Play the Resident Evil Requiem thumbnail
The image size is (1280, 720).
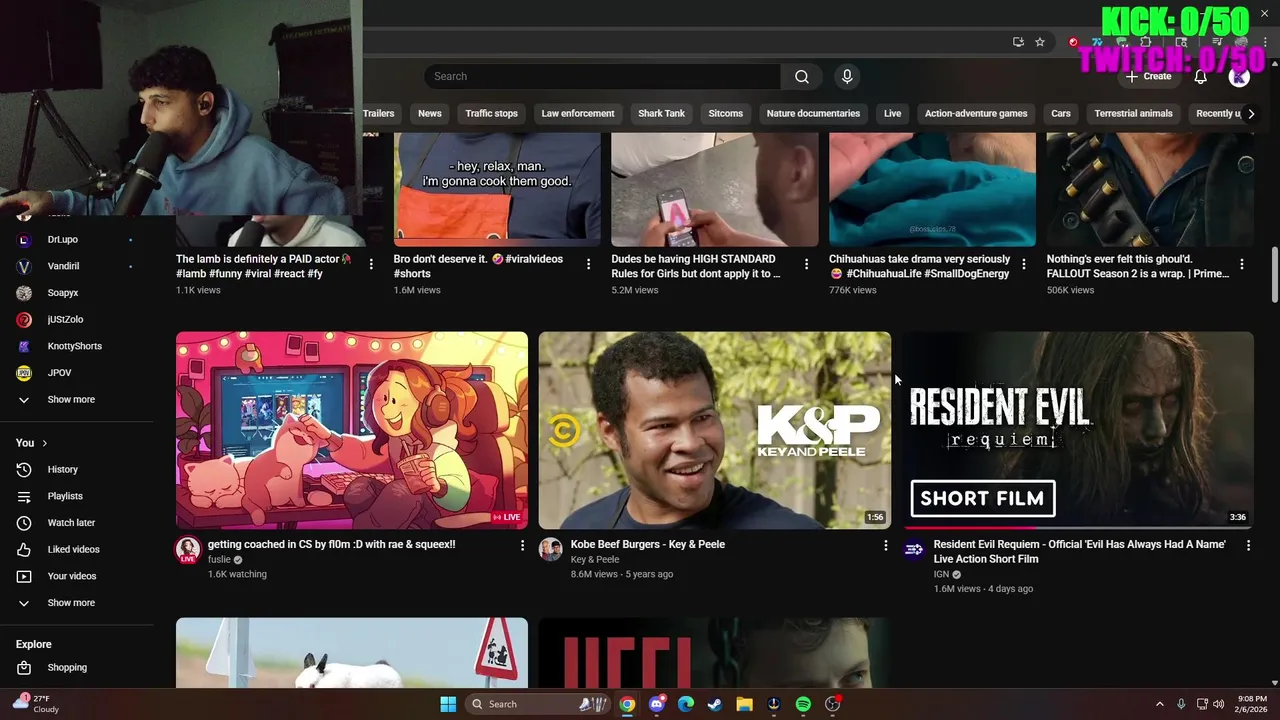[1078, 430]
